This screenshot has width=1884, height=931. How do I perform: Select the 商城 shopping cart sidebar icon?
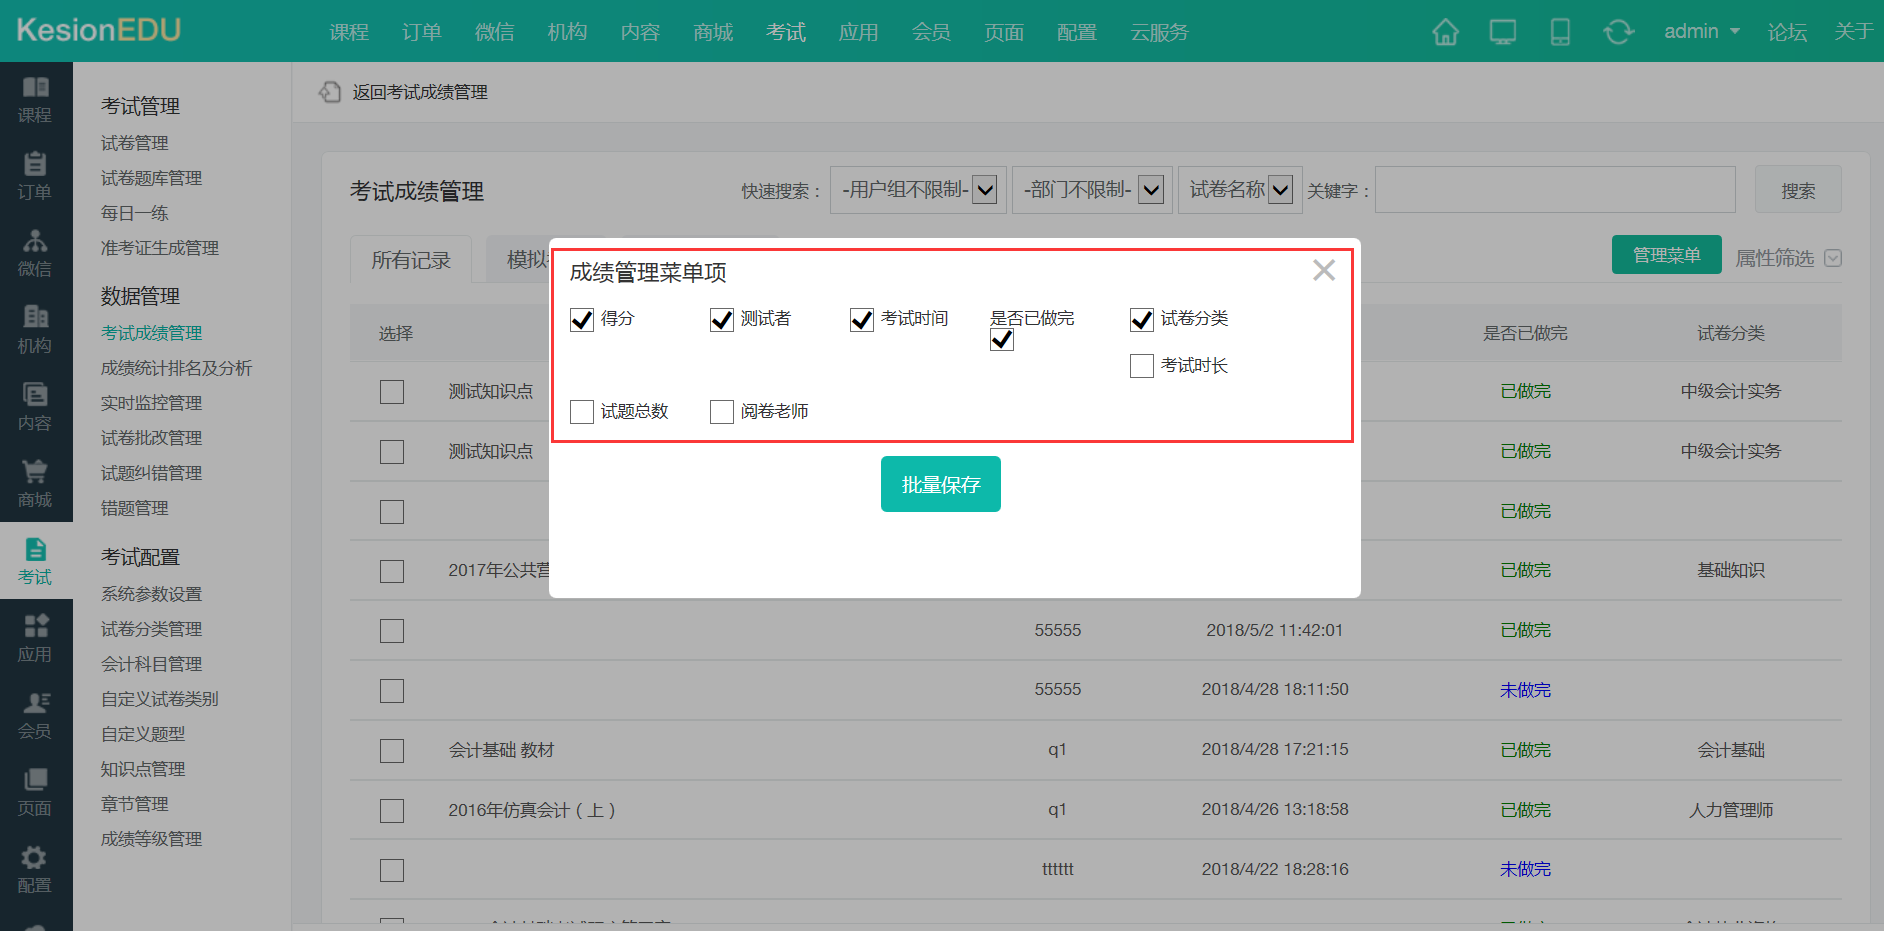click(x=35, y=484)
